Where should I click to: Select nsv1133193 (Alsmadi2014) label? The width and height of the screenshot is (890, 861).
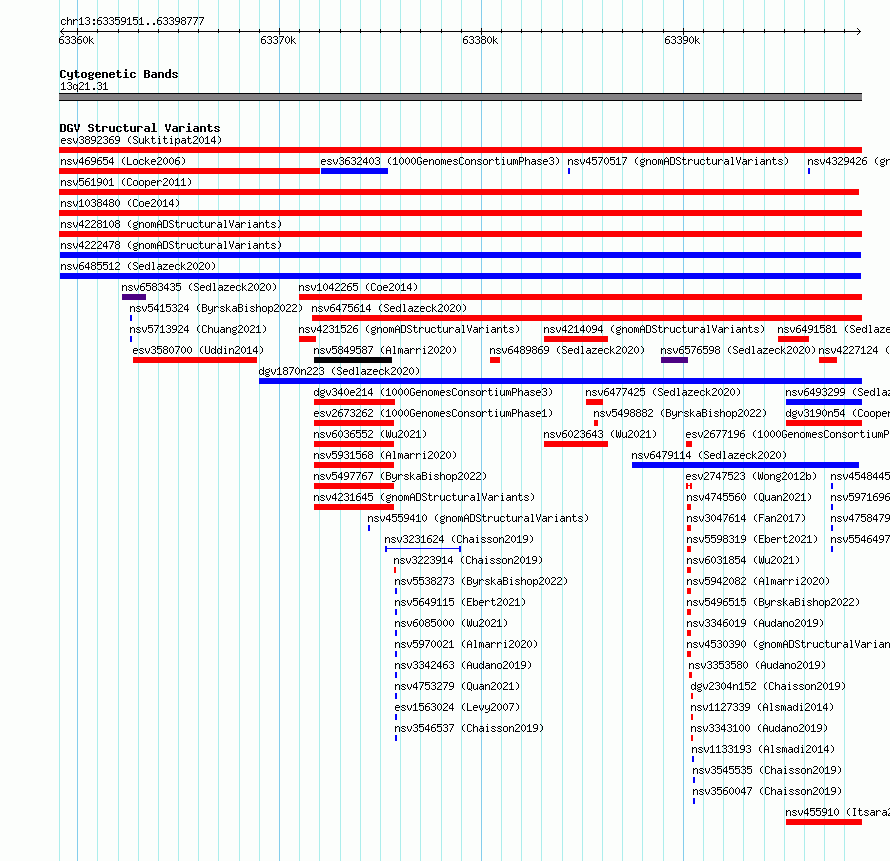763,749
